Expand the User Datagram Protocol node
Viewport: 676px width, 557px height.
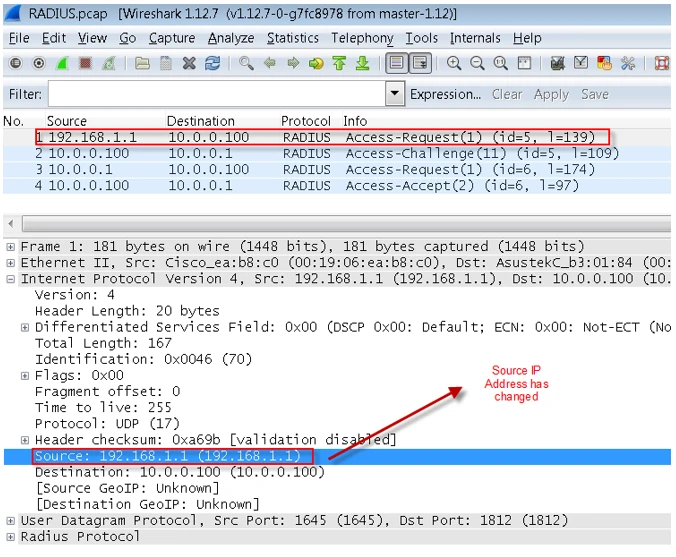pyautogui.click(x=11, y=521)
